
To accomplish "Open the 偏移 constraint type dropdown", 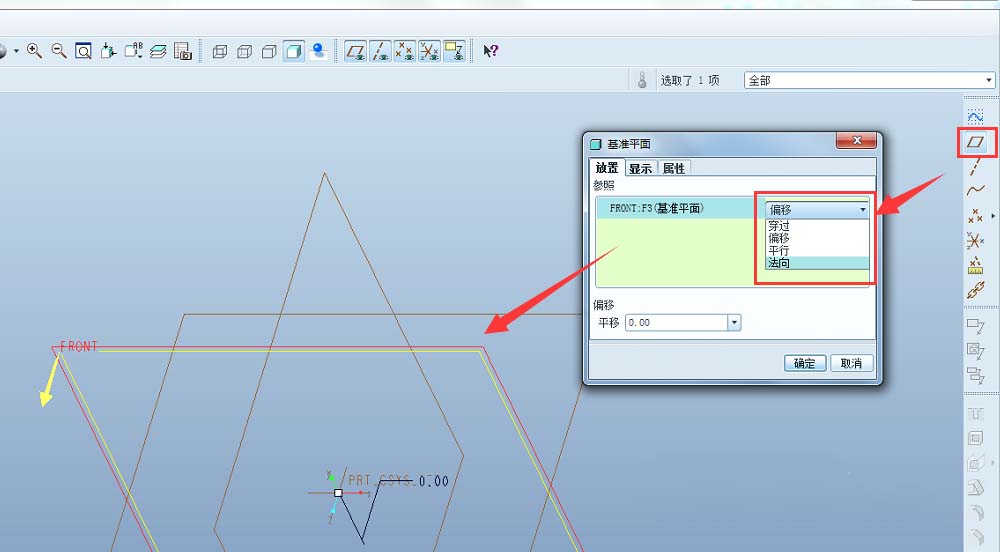I will [x=817, y=209].
